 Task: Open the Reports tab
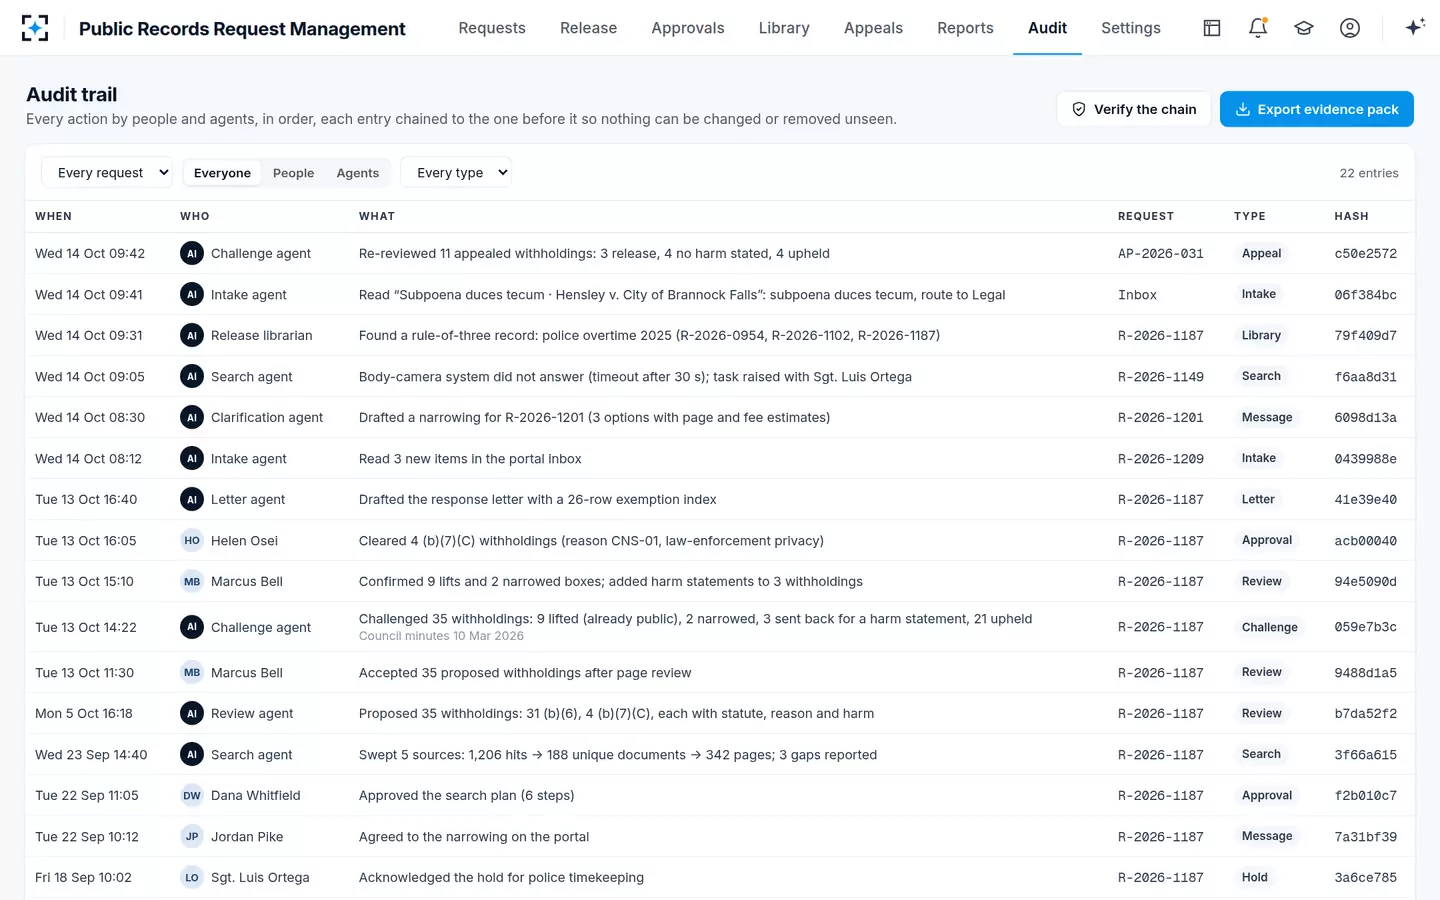point(965,28)
